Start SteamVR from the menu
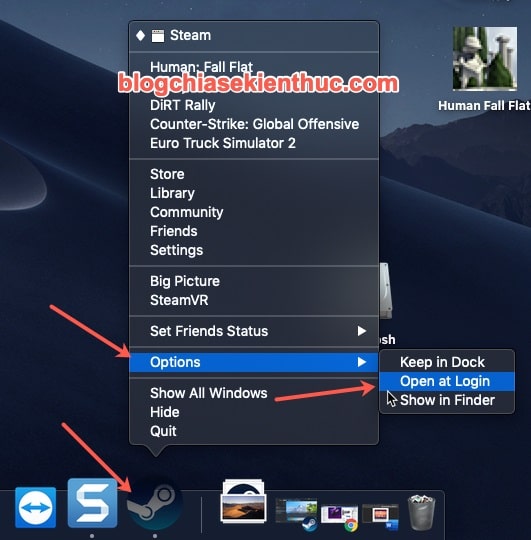The width and height of the screenshot is (531, 540). 254,300
